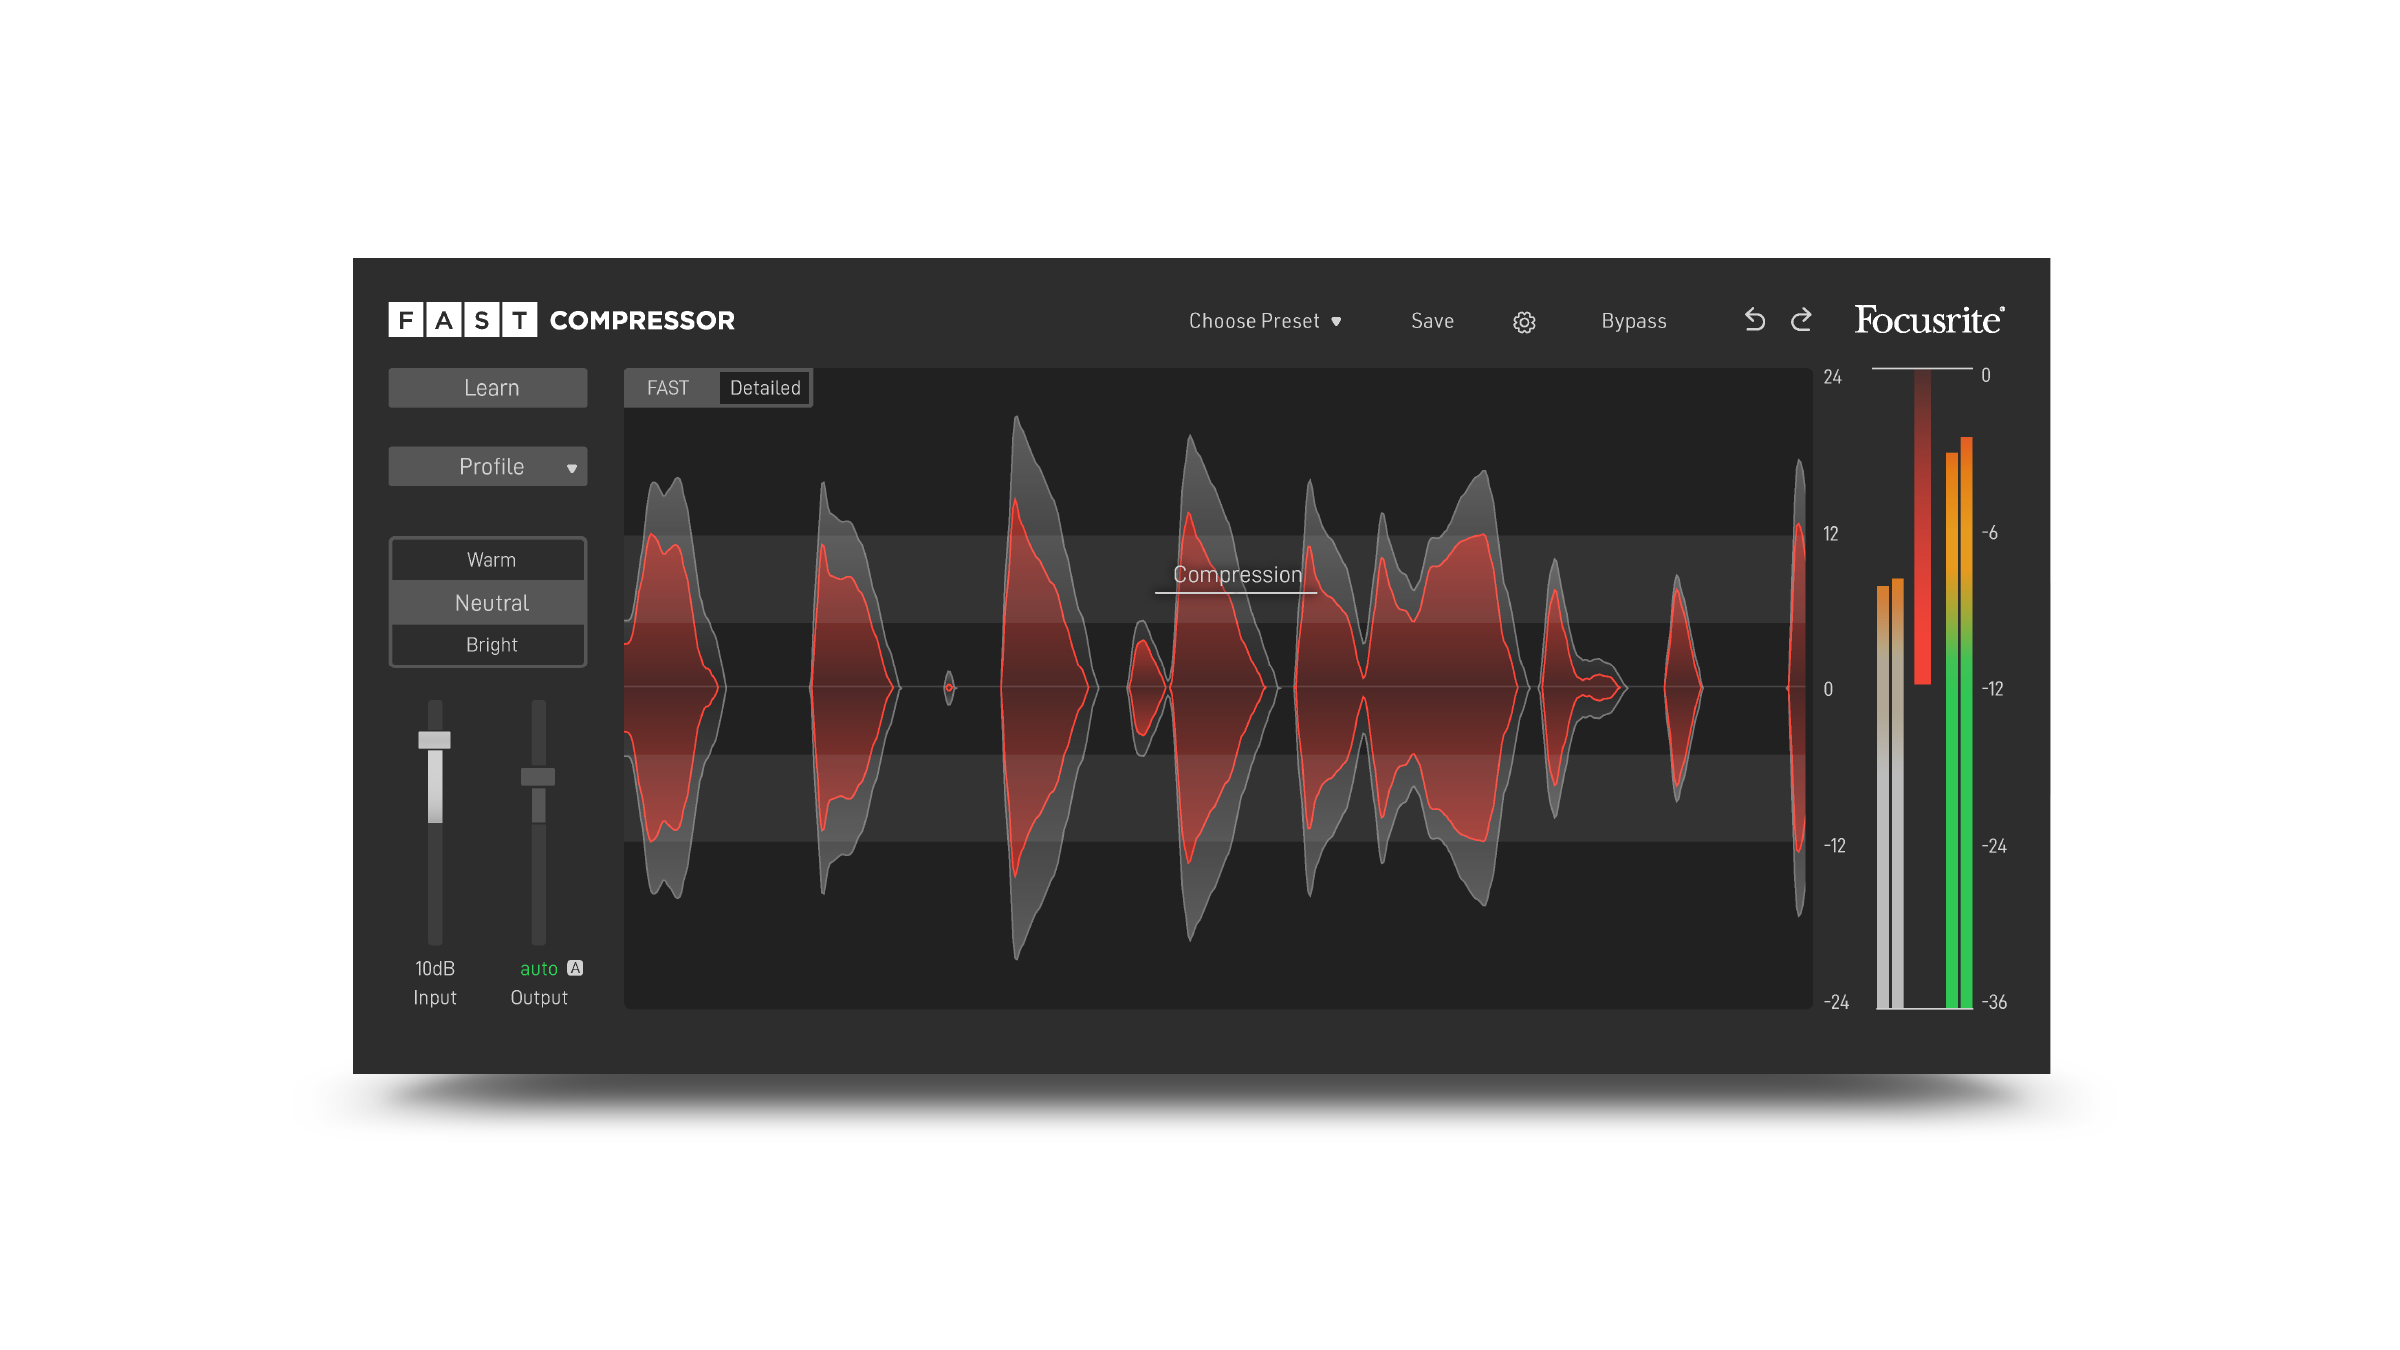2400x1350 pixels.
Task: Click the FAST logo letters
Action: click(x=462, y=320)
